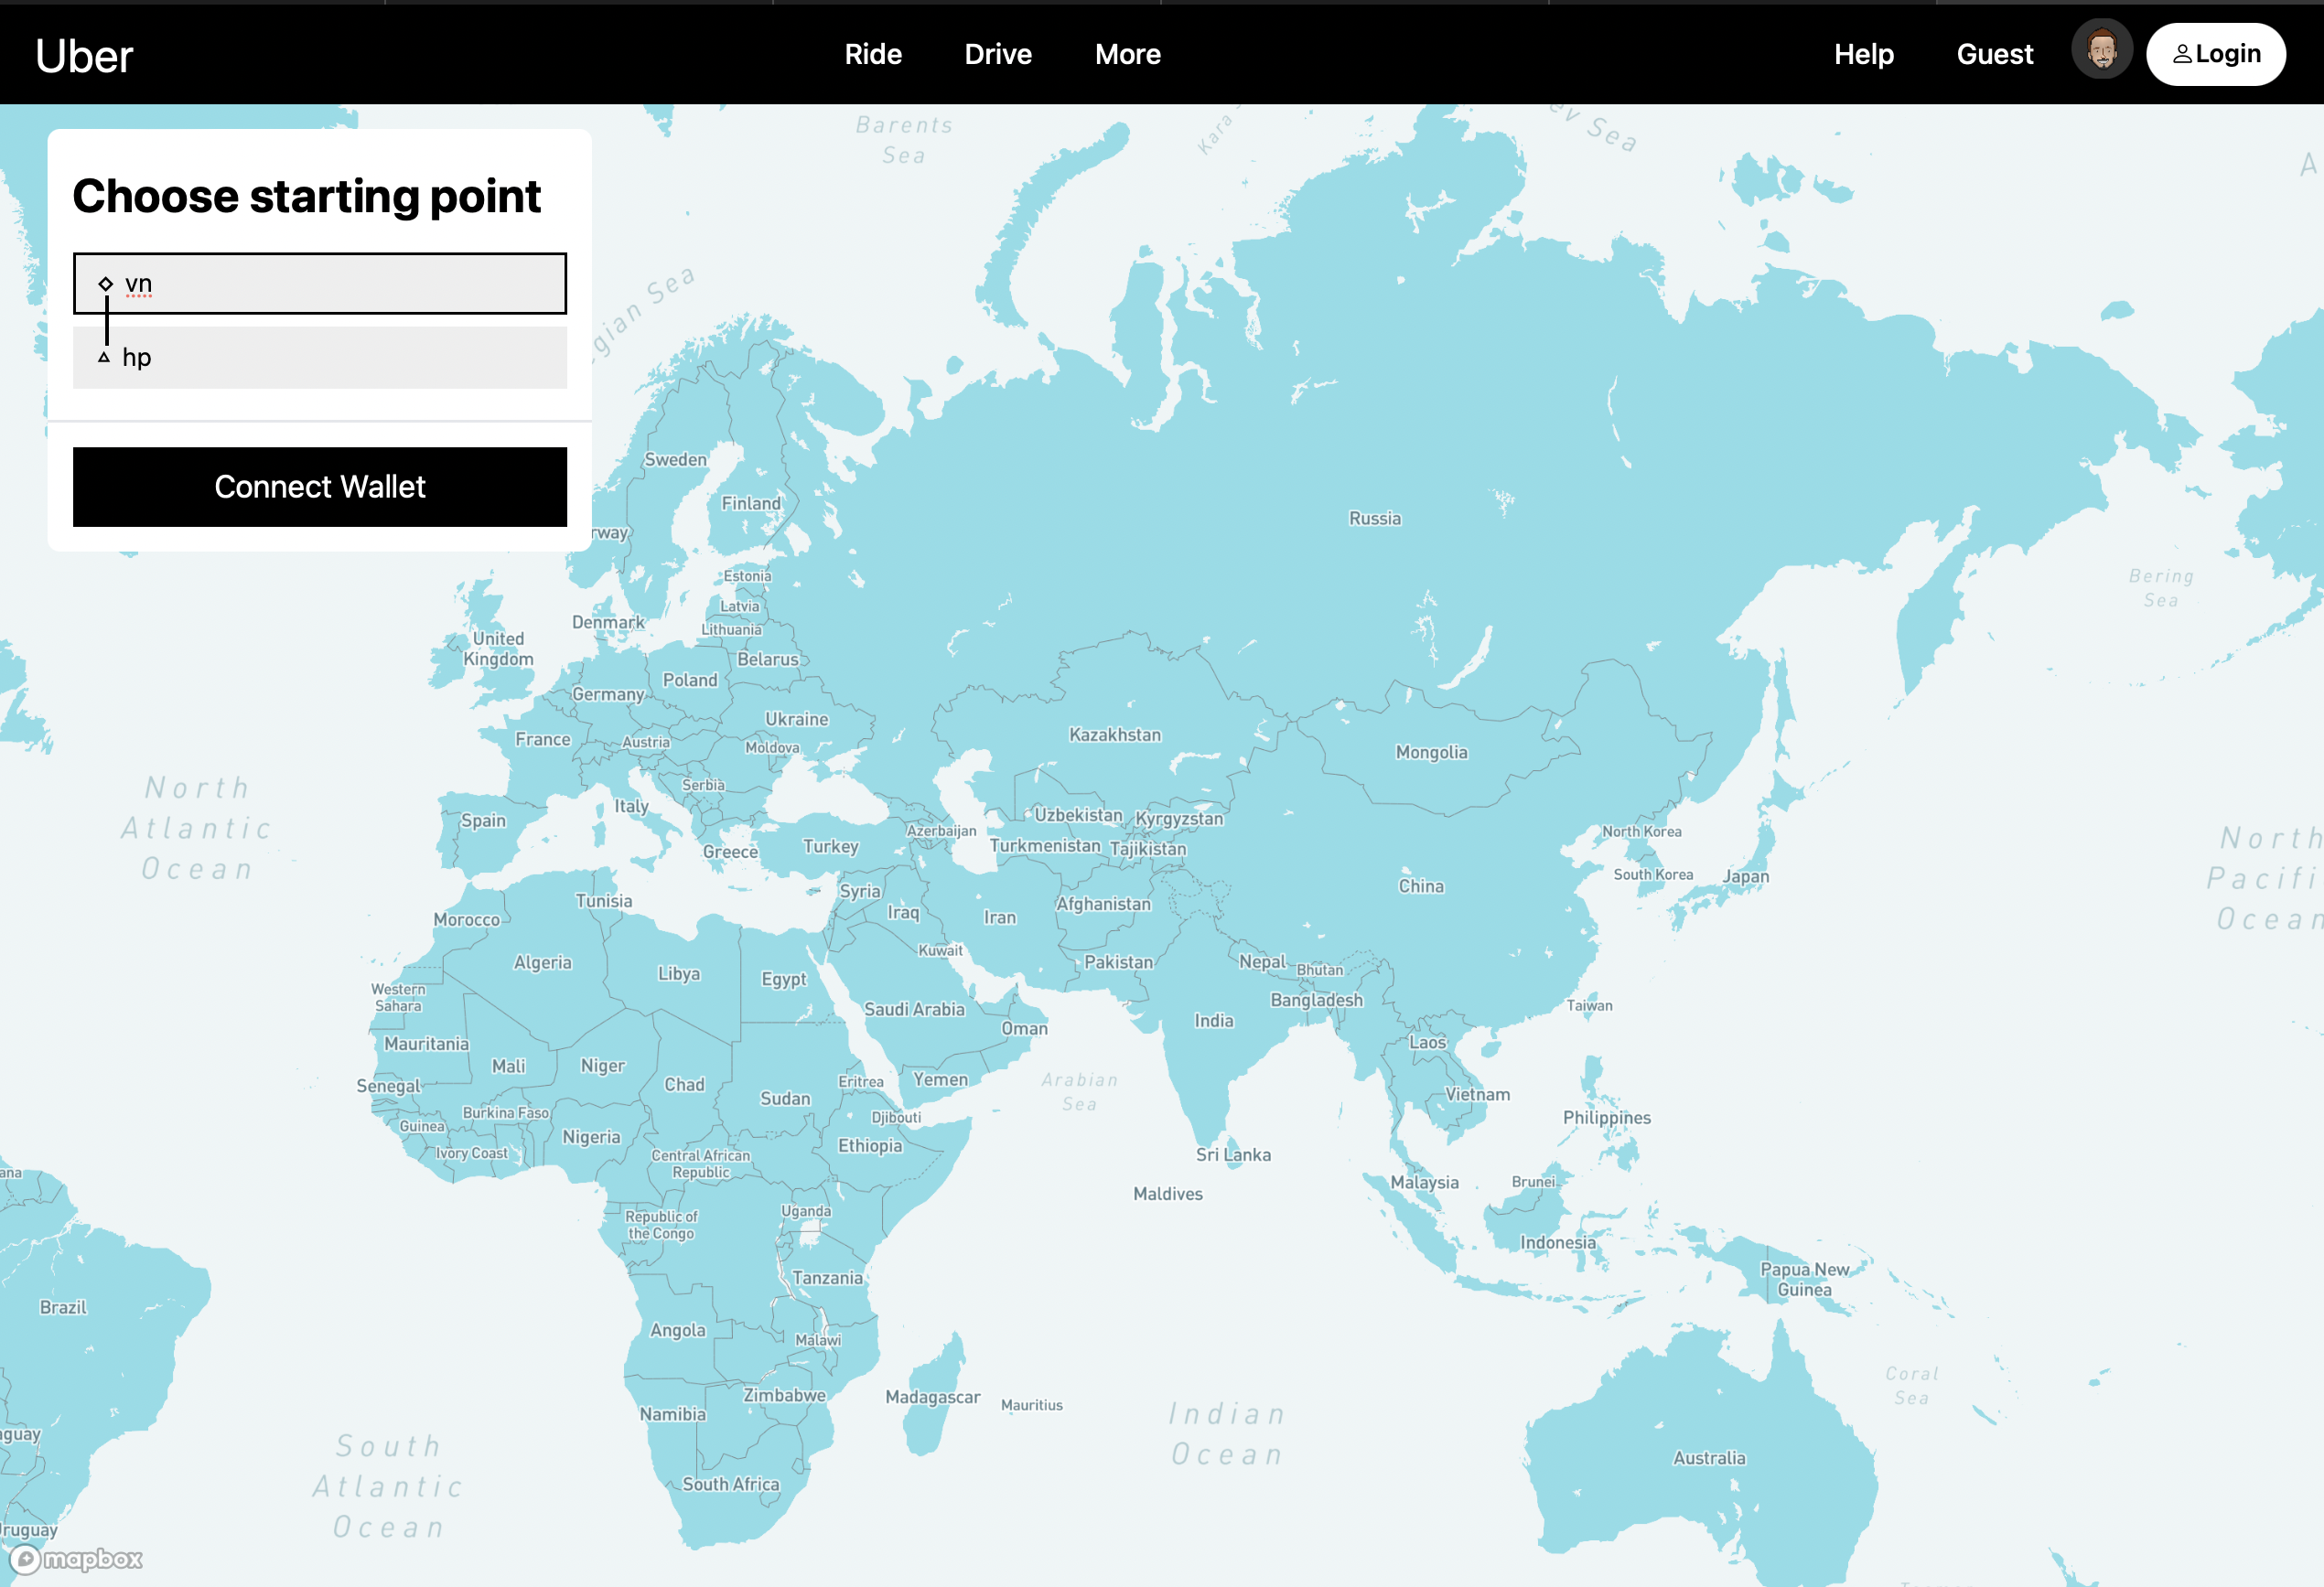Screen dimensions: 2324x1587
Task: Open the Ride menu item
Action: [x=873, y=54]
